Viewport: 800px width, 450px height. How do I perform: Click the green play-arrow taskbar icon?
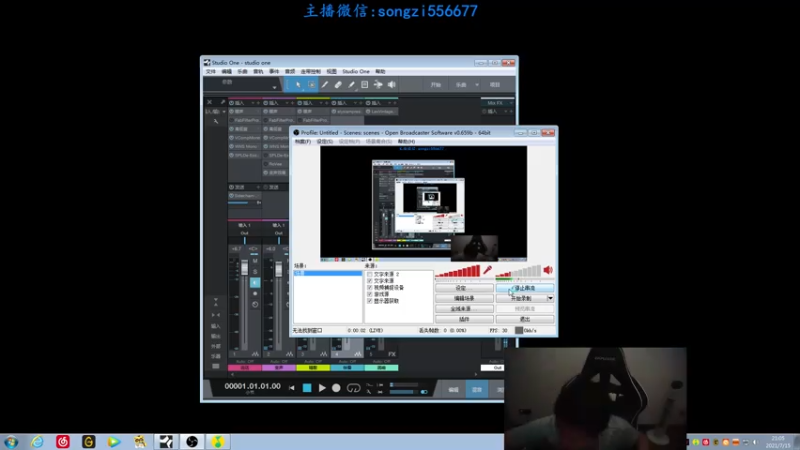(x=114, y=442)
